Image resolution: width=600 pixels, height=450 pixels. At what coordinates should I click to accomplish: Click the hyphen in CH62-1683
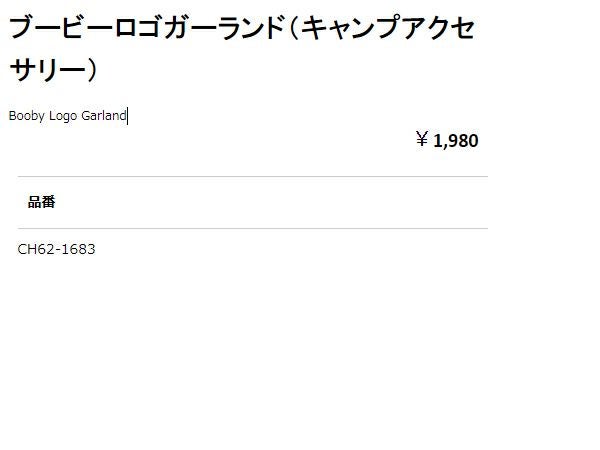[58, 250]
